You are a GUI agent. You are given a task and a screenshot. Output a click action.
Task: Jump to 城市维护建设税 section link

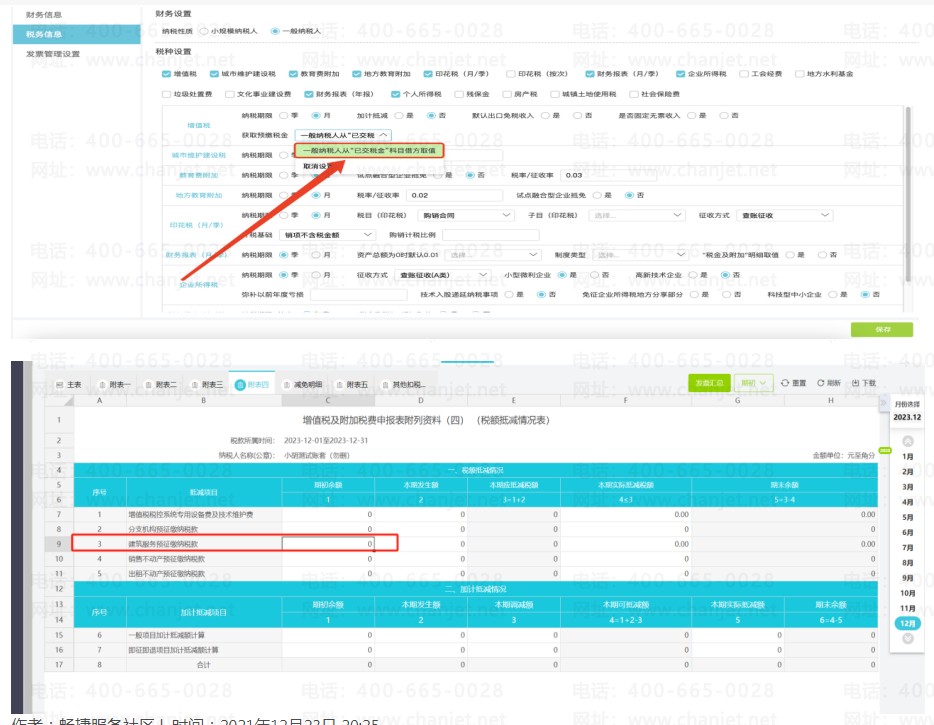pyautogui.click(x=198, y=155)
